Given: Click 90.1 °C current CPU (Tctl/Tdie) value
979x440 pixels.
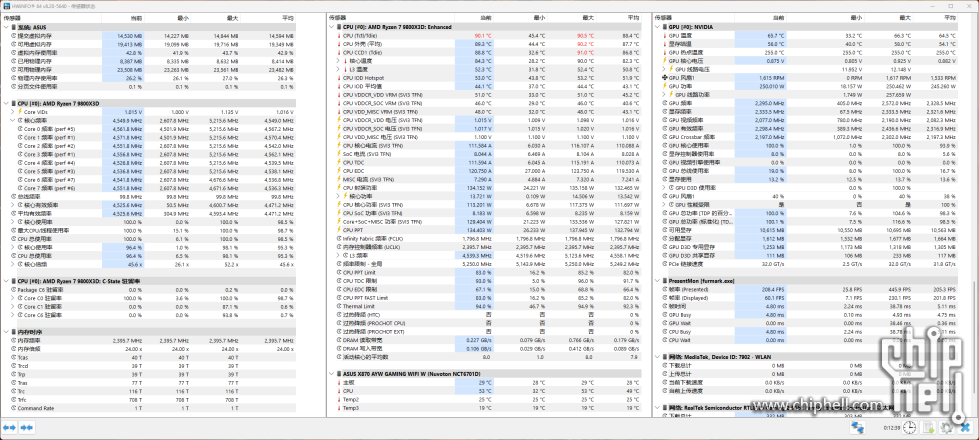Looking at the screenshot, I should point(483,36).
